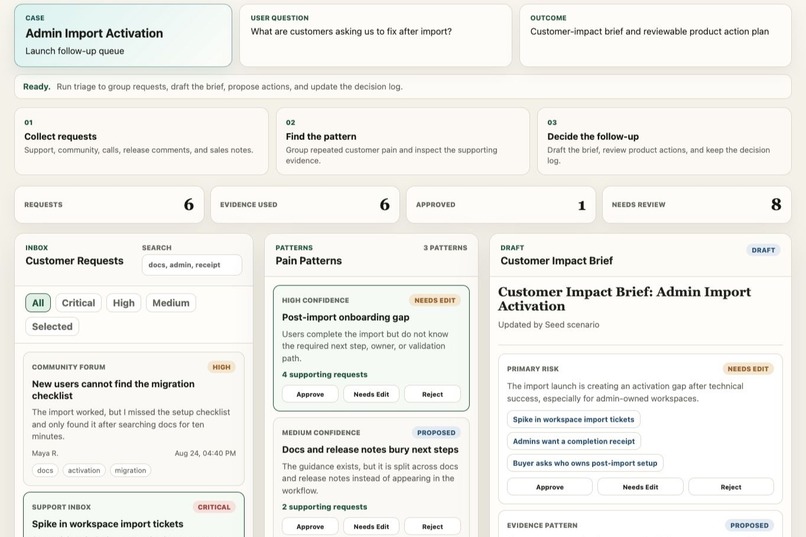
Task: Click PROPOSED badge on Evidence Pattern section
Action: point(749,525)
